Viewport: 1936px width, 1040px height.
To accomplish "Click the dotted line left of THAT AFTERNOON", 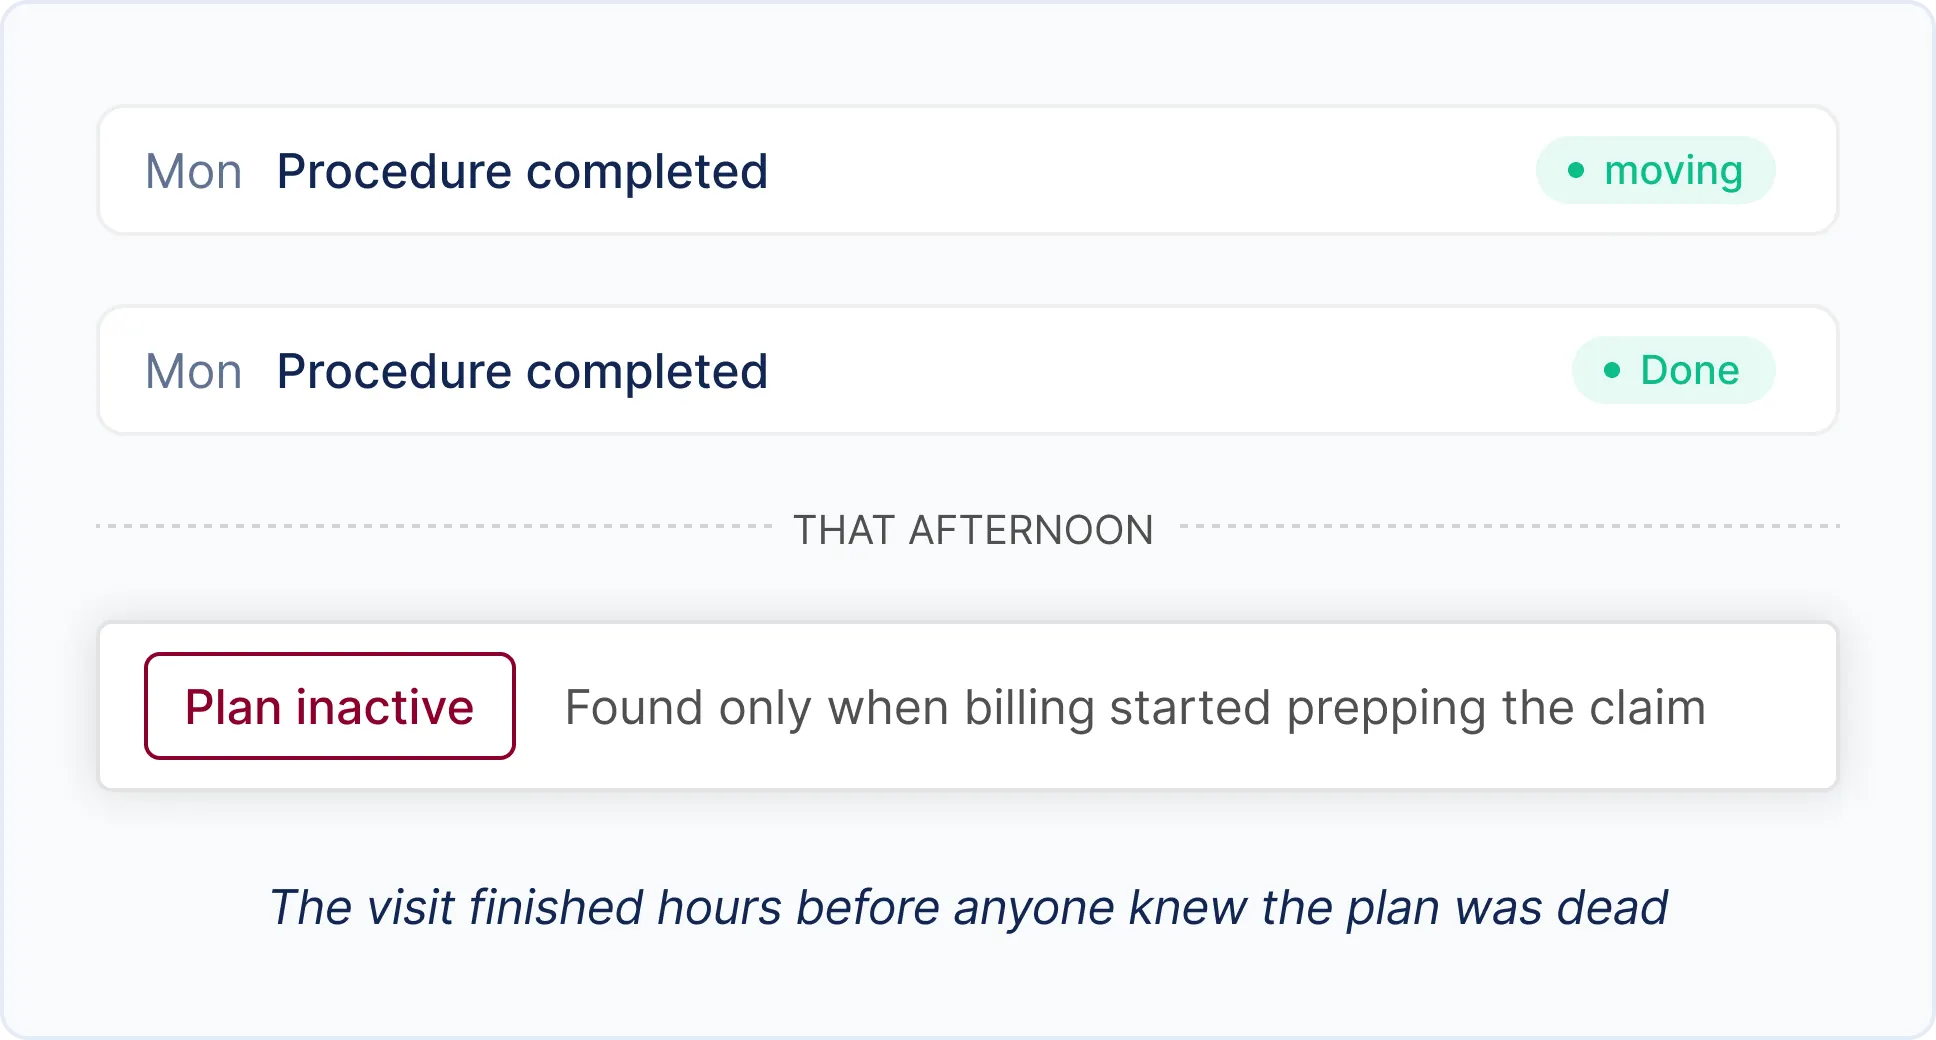I will coord(434,526).
